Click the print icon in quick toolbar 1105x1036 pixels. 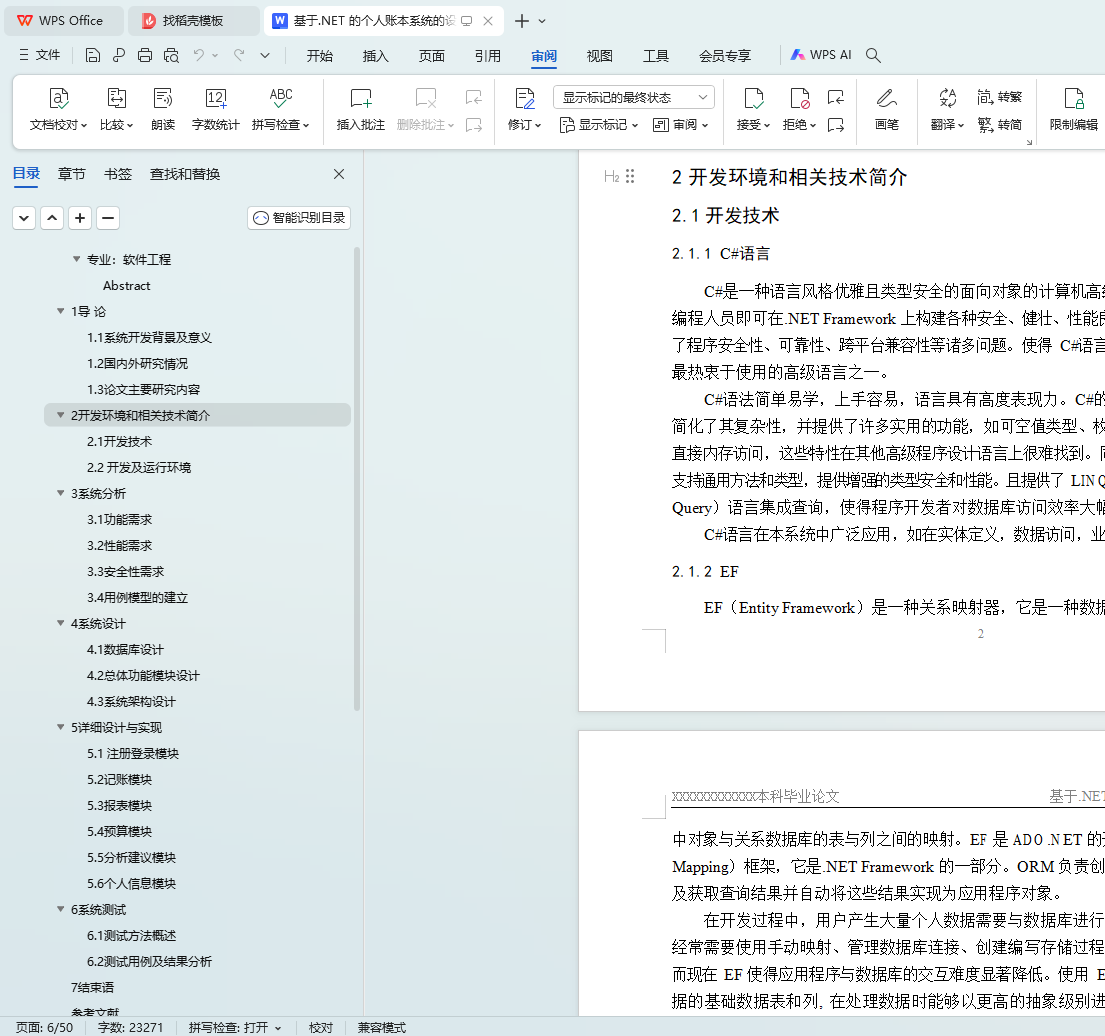[x=144, y=55]
